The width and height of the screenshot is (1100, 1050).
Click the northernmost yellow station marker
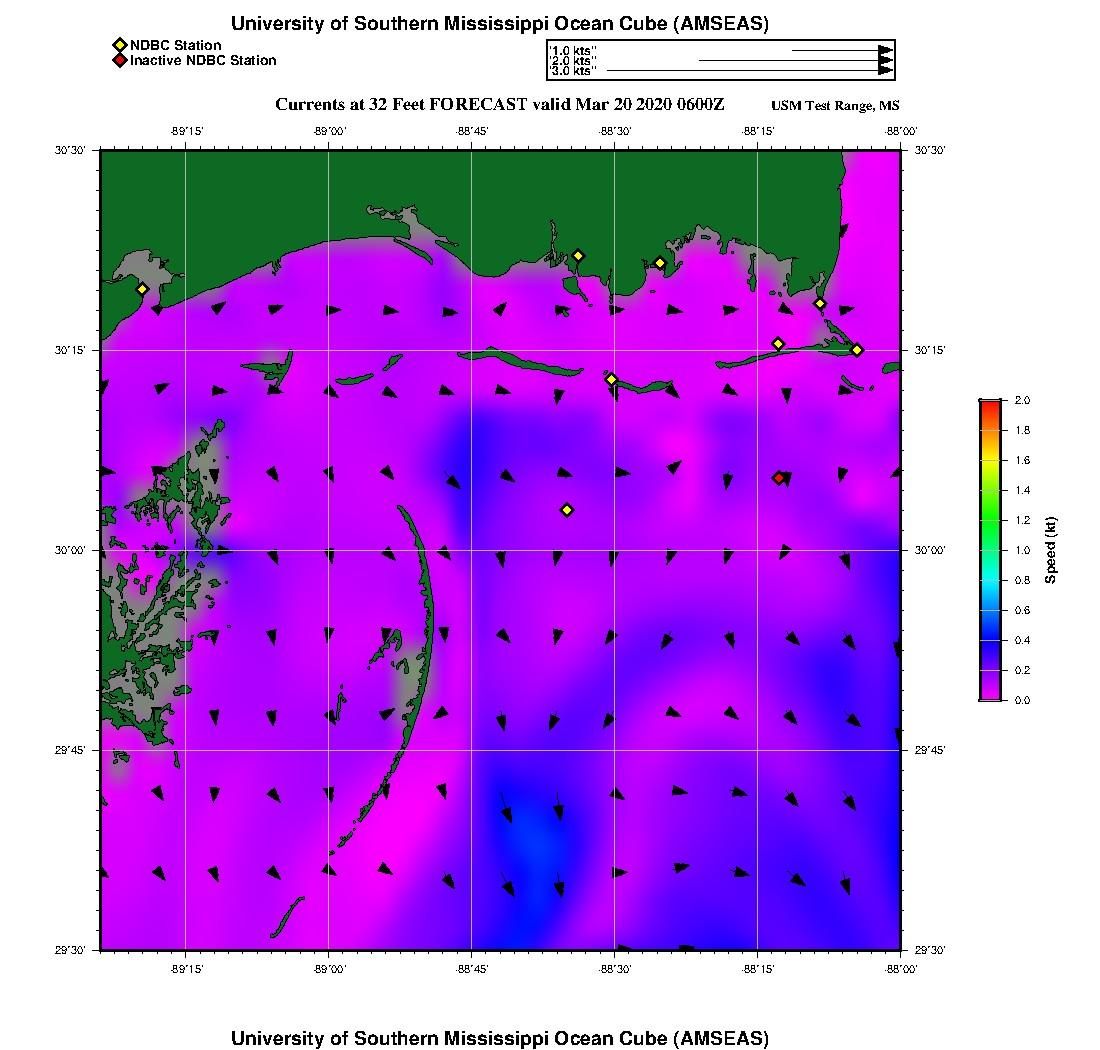pos(578,255)
